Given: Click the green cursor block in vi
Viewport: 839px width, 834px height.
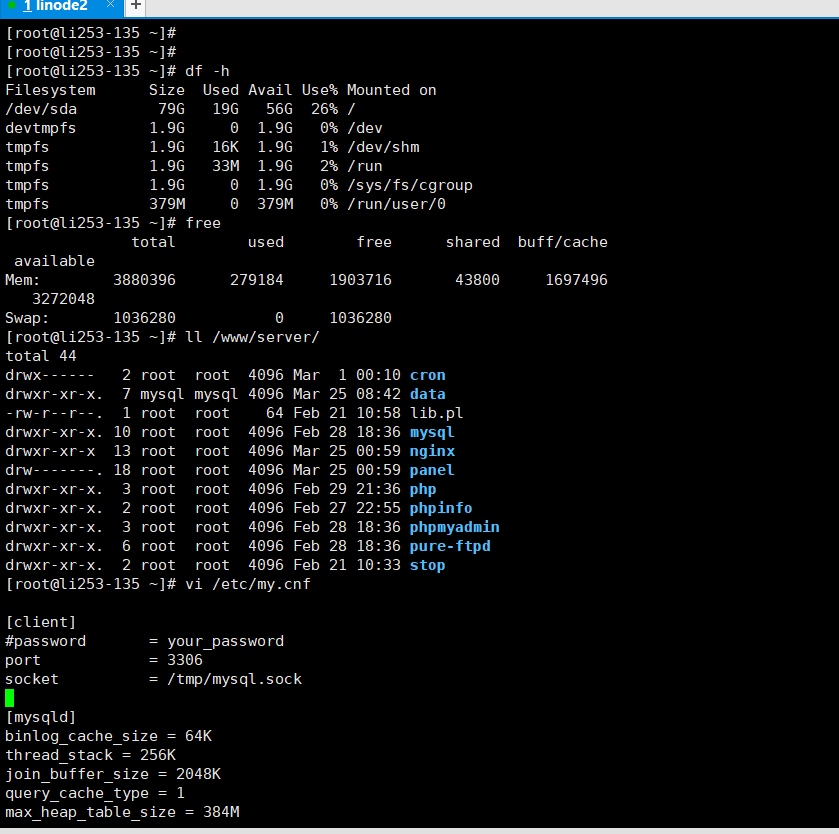Looking at the screenshot, I should [10, 698].
